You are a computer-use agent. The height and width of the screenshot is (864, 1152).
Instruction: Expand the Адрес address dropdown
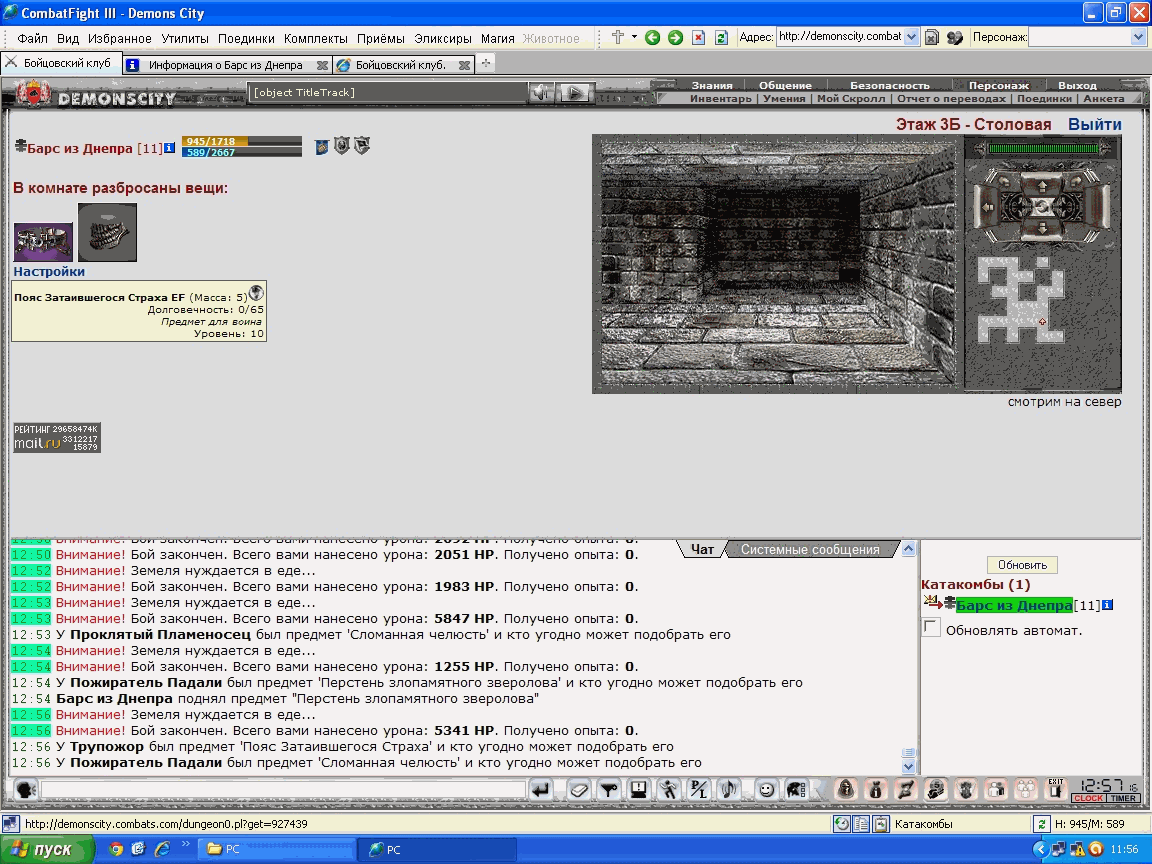click(911, 37)
